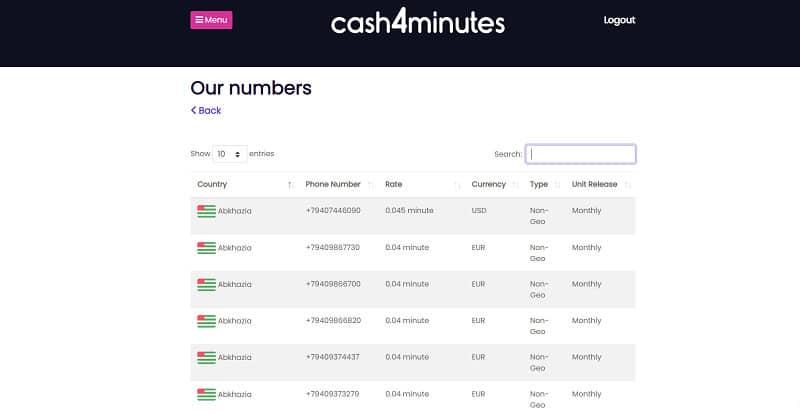Screen dimensions: 800x414
Task: Open the Show entries count dropdown
Action: [x=231, y=154]
